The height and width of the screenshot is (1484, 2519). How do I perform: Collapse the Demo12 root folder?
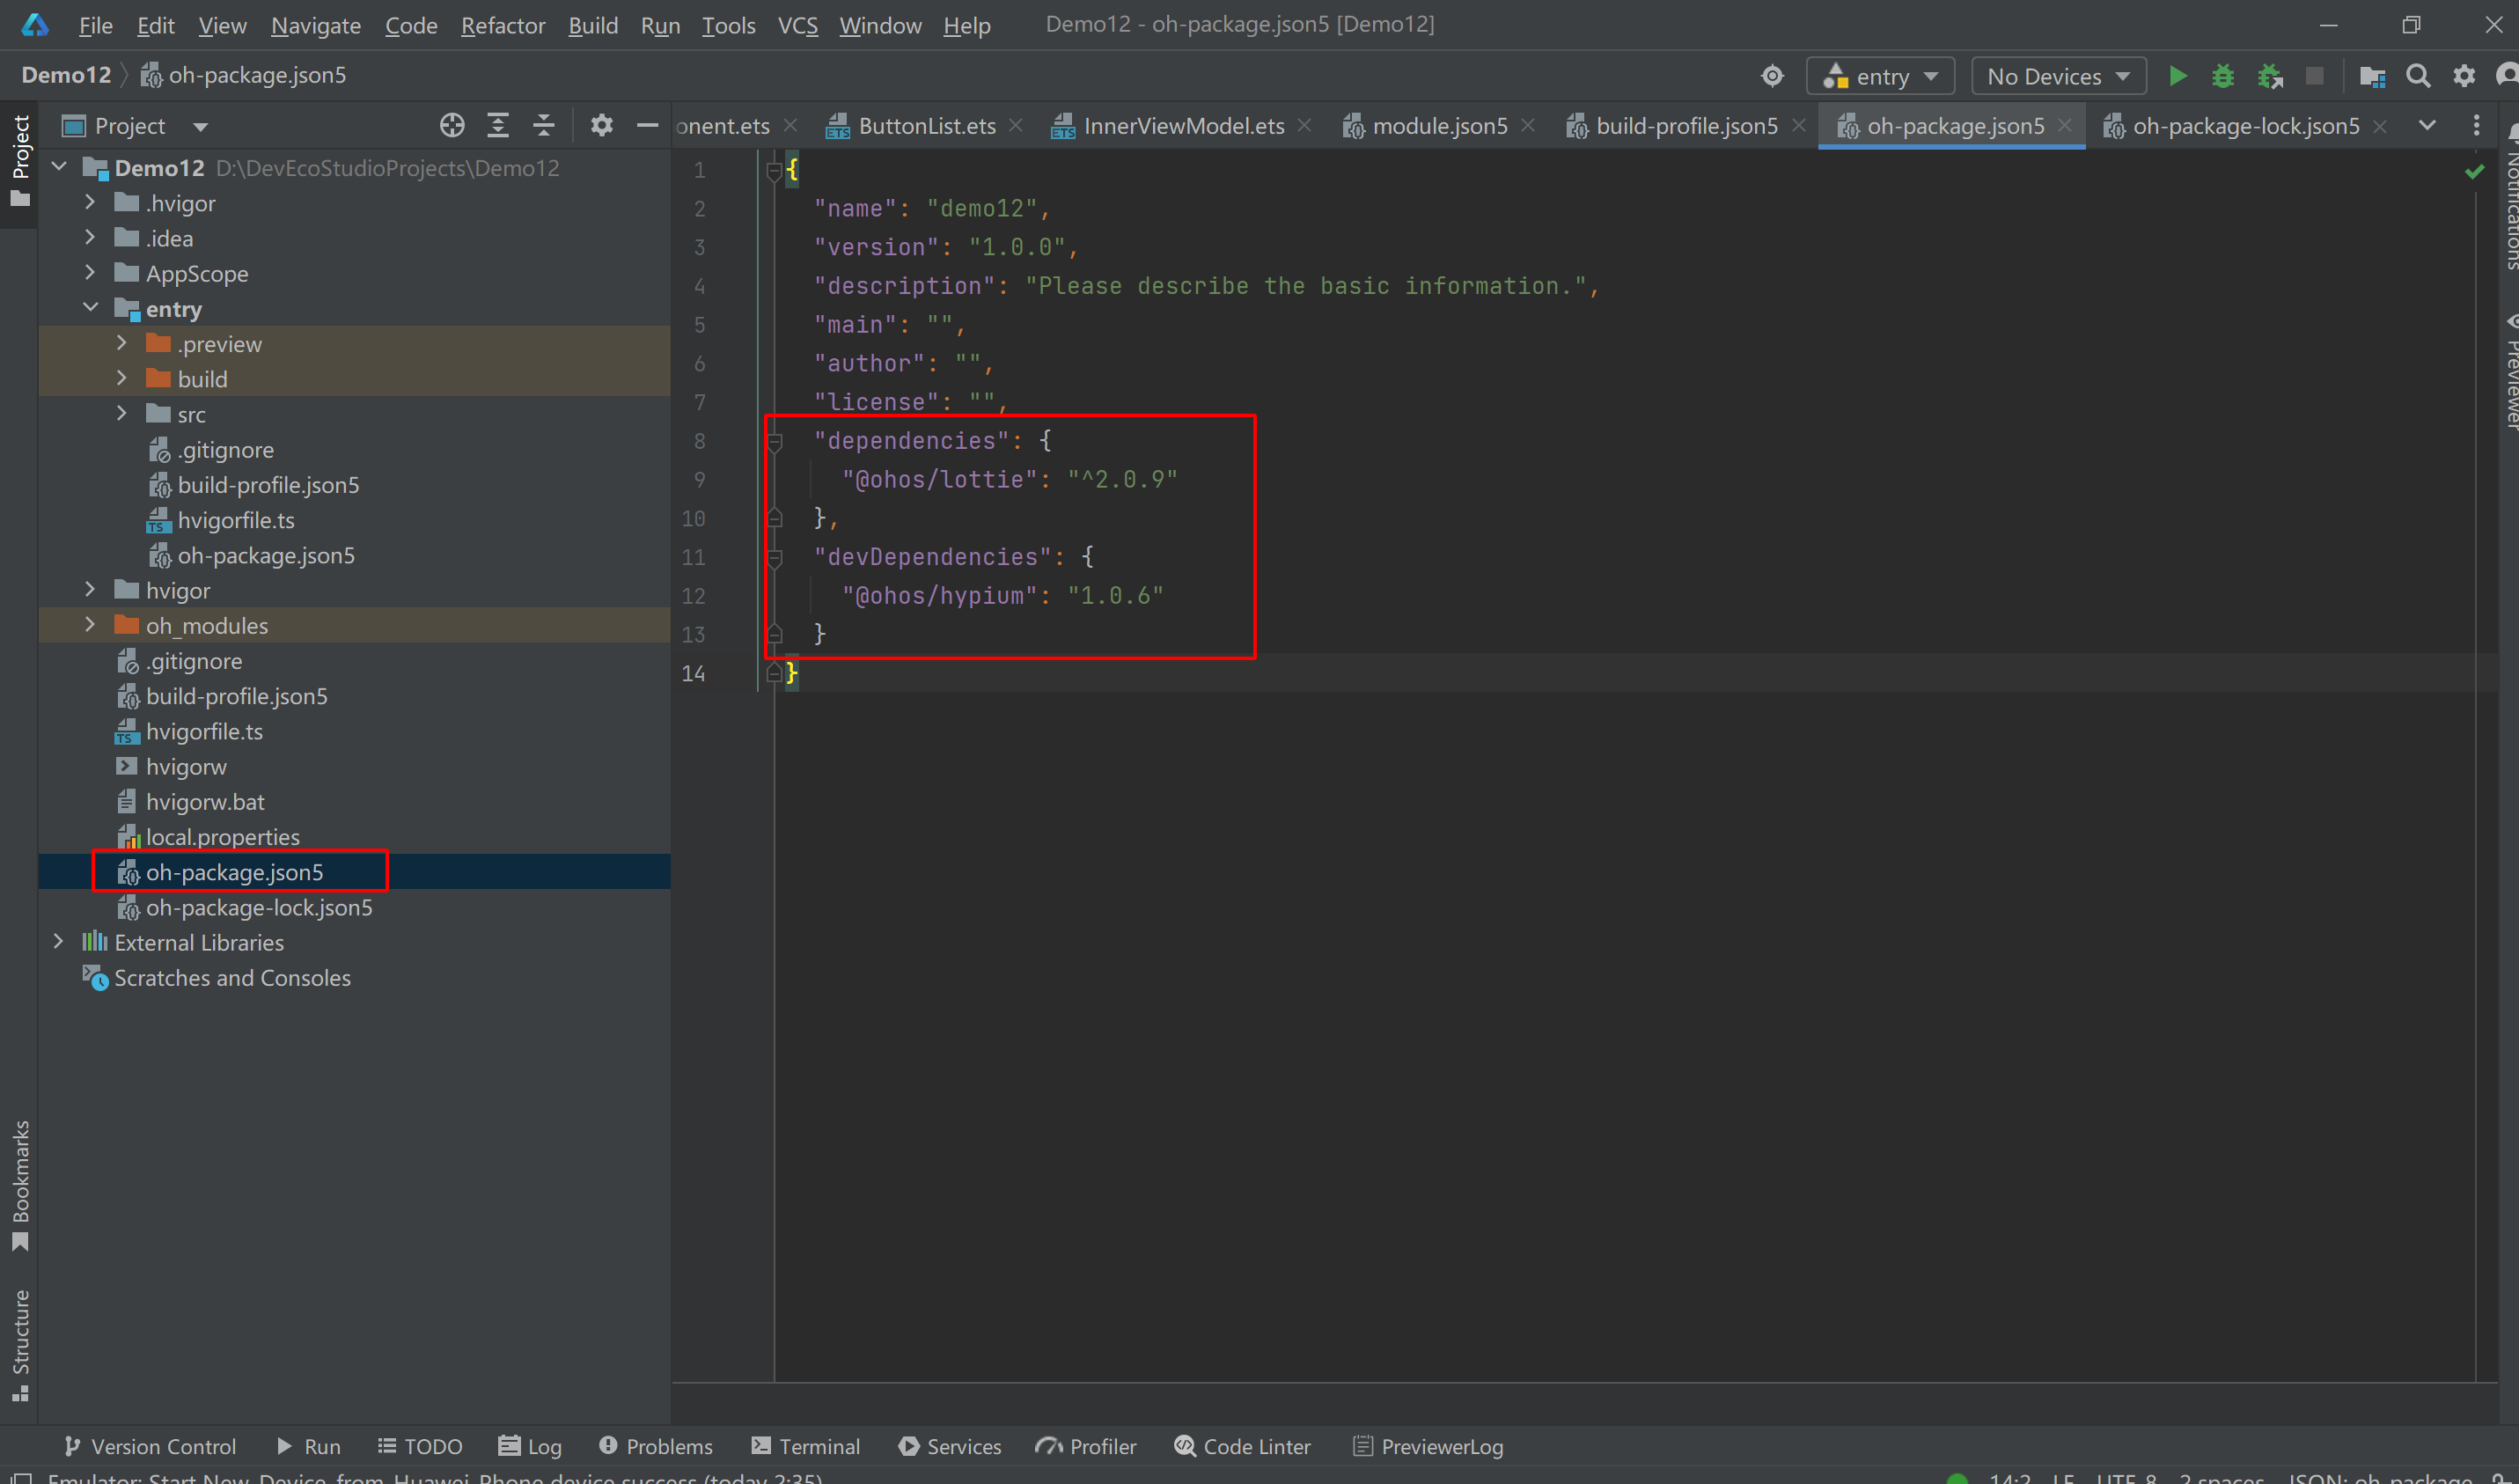(59, 167)
